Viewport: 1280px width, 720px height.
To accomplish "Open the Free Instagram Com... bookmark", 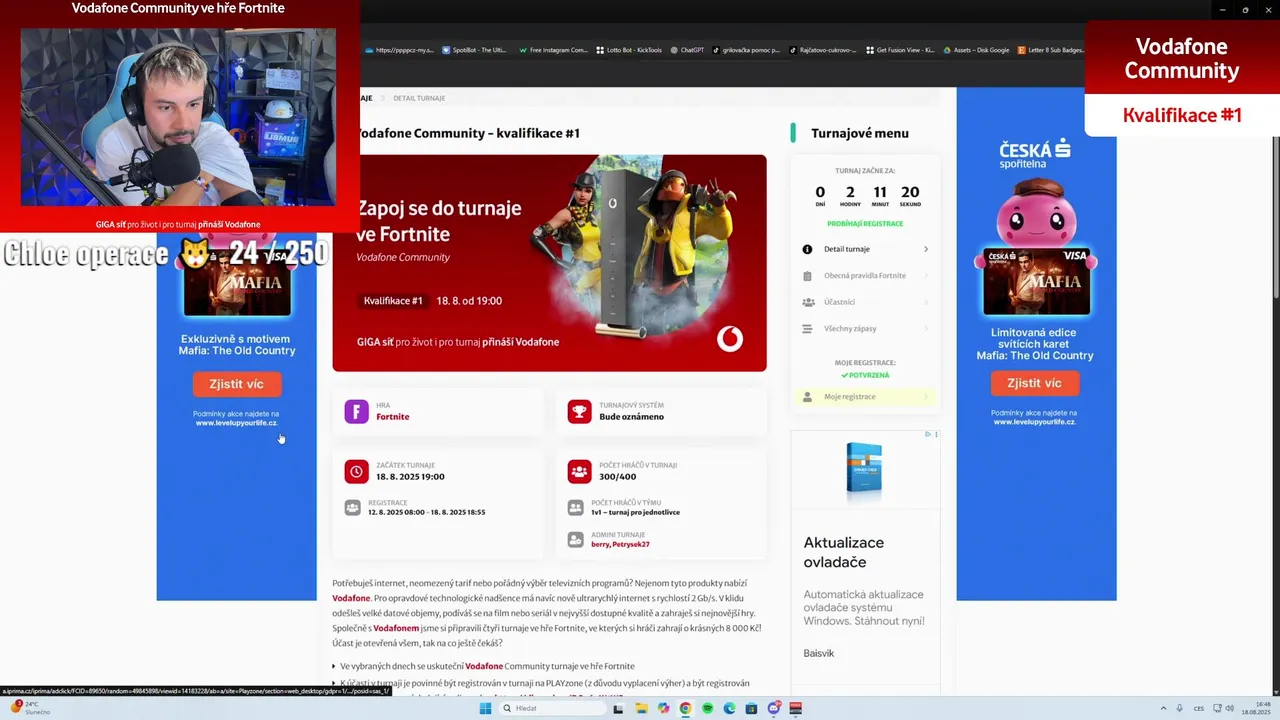I will click(x=553, y=50).
